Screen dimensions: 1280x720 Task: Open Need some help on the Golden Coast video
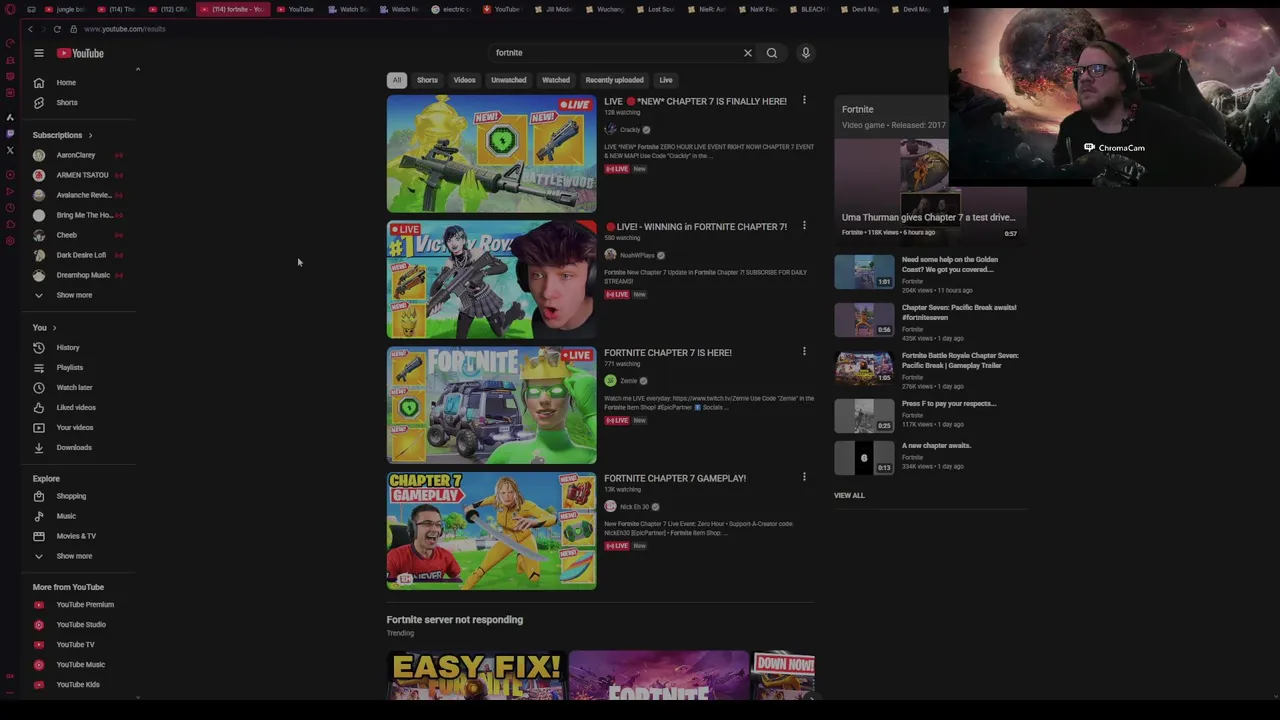pos(930,273)
